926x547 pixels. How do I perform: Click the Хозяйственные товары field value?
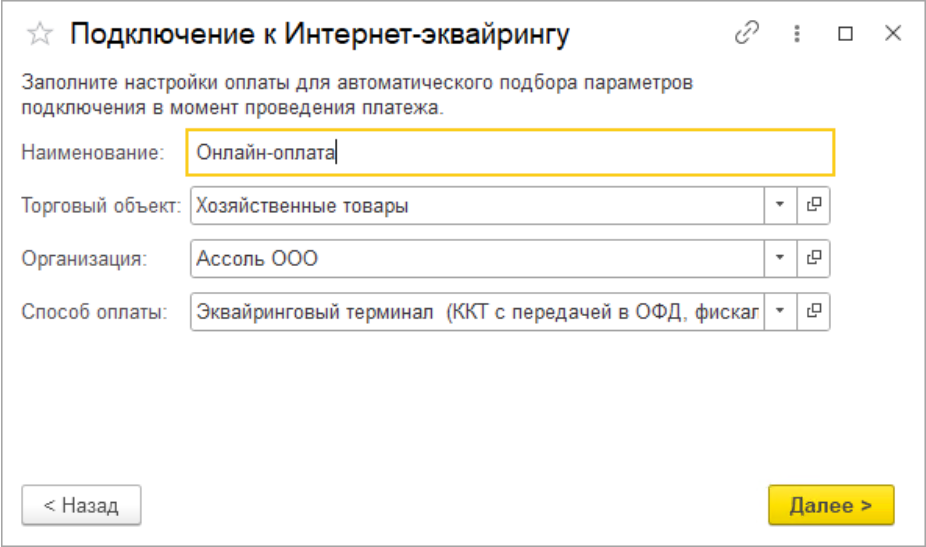pyautogui.click(x=475, y=206)
